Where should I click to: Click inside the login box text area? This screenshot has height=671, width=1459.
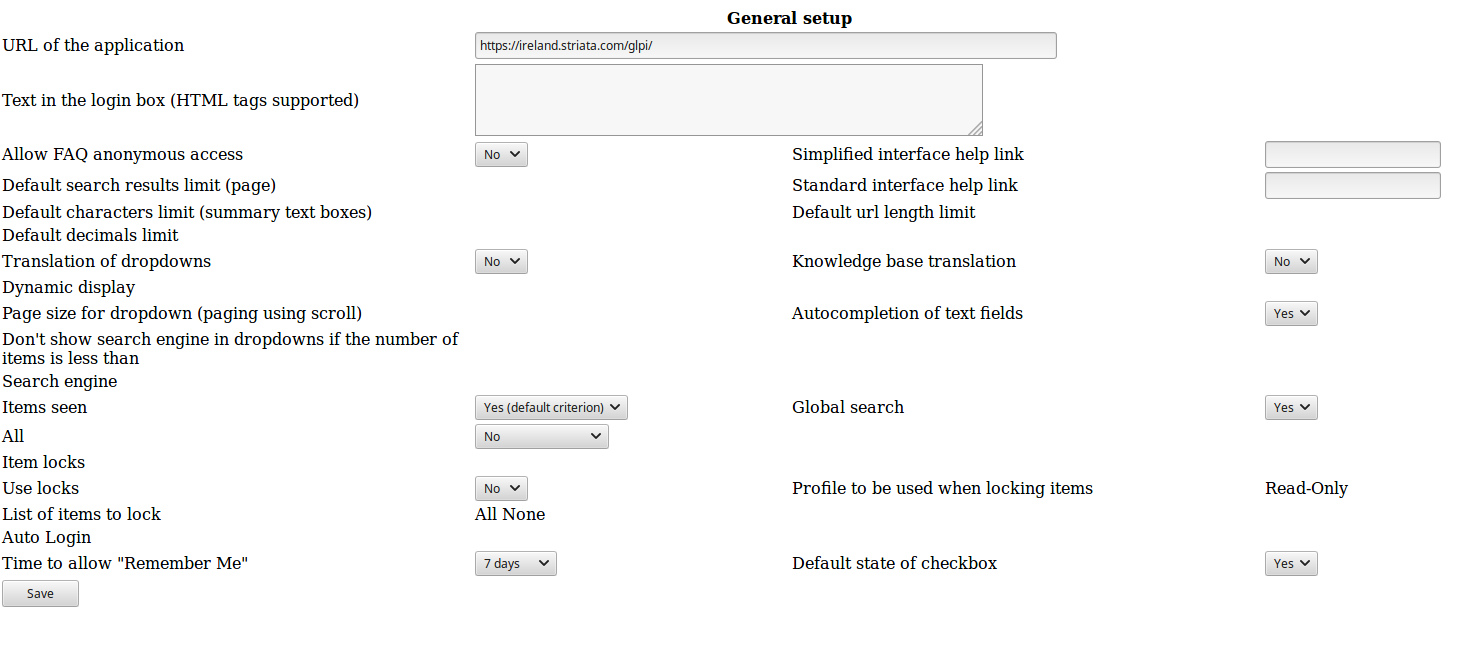click(728, 99)
